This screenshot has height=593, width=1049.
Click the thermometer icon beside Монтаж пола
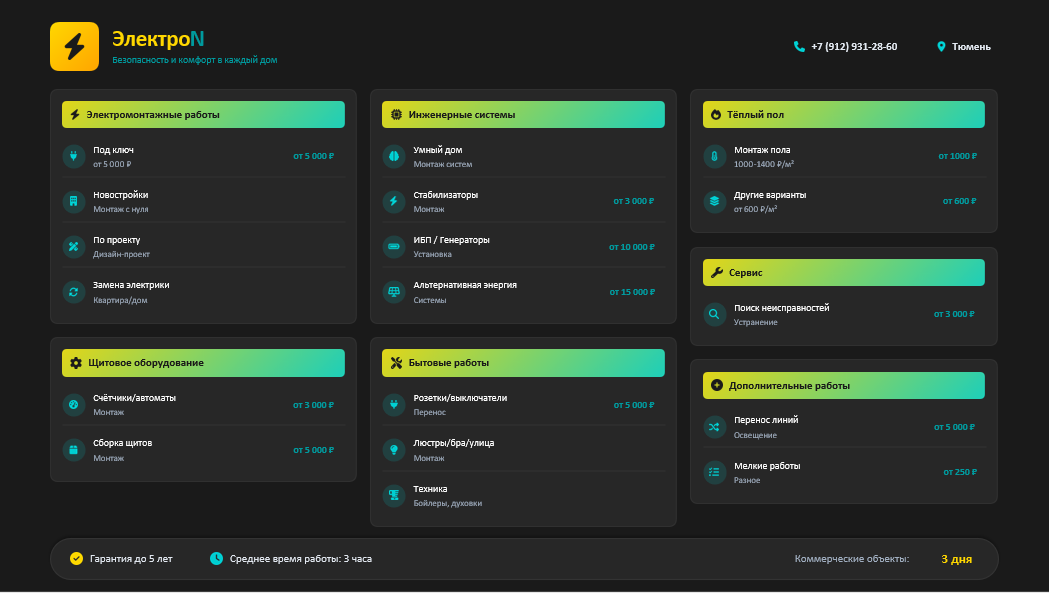click(x=714, y=156)
